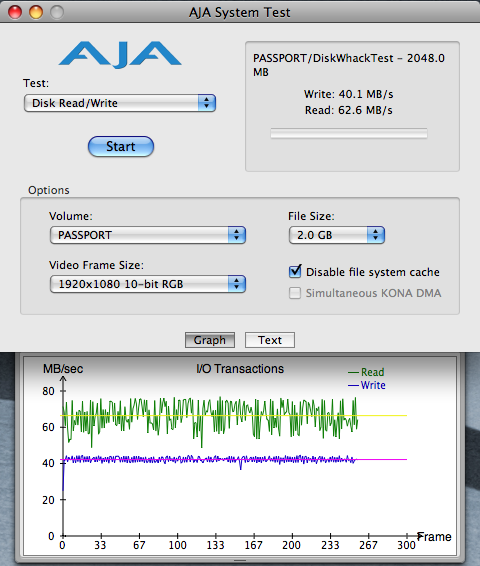The width and height of the screenshot is (480, 566).
Task: Click the yellow minimize window button
Action: click(x=36, y=12)
